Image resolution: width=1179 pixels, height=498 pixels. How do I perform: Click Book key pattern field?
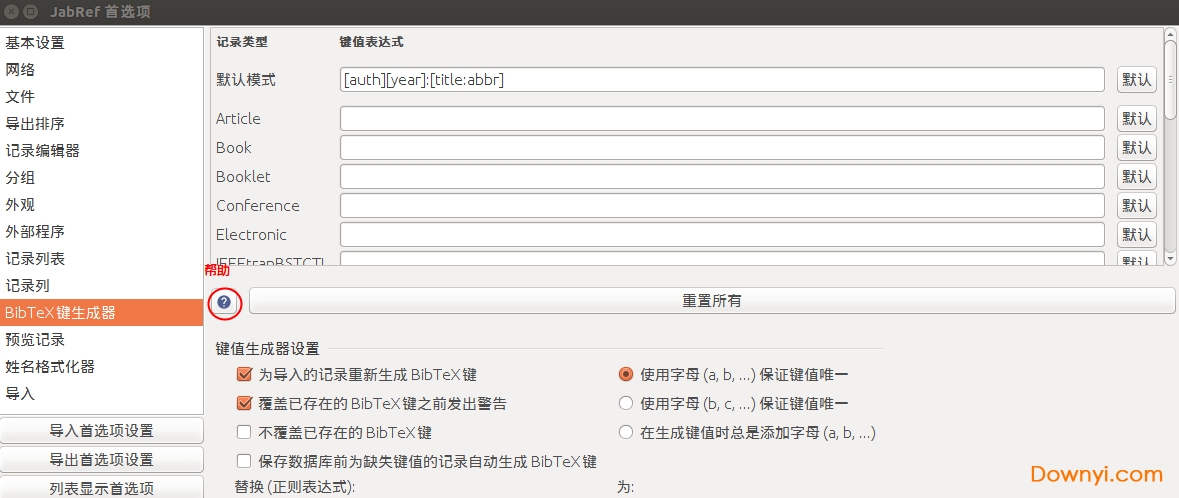pyautogui.click(x=722, y=147)
